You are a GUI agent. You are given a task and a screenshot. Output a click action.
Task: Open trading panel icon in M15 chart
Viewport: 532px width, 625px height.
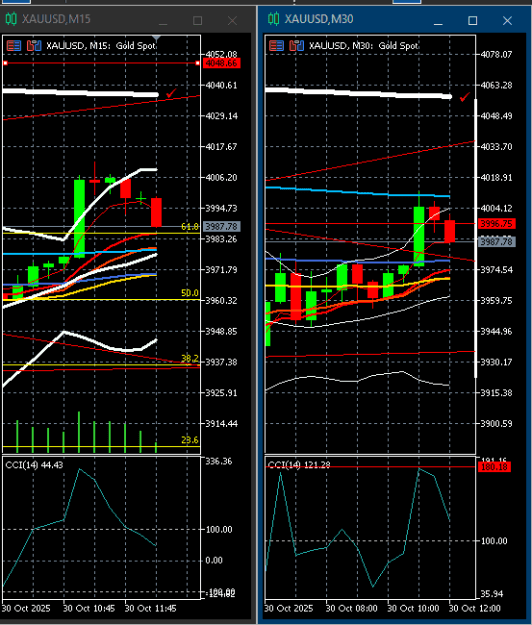pos(34,46)
